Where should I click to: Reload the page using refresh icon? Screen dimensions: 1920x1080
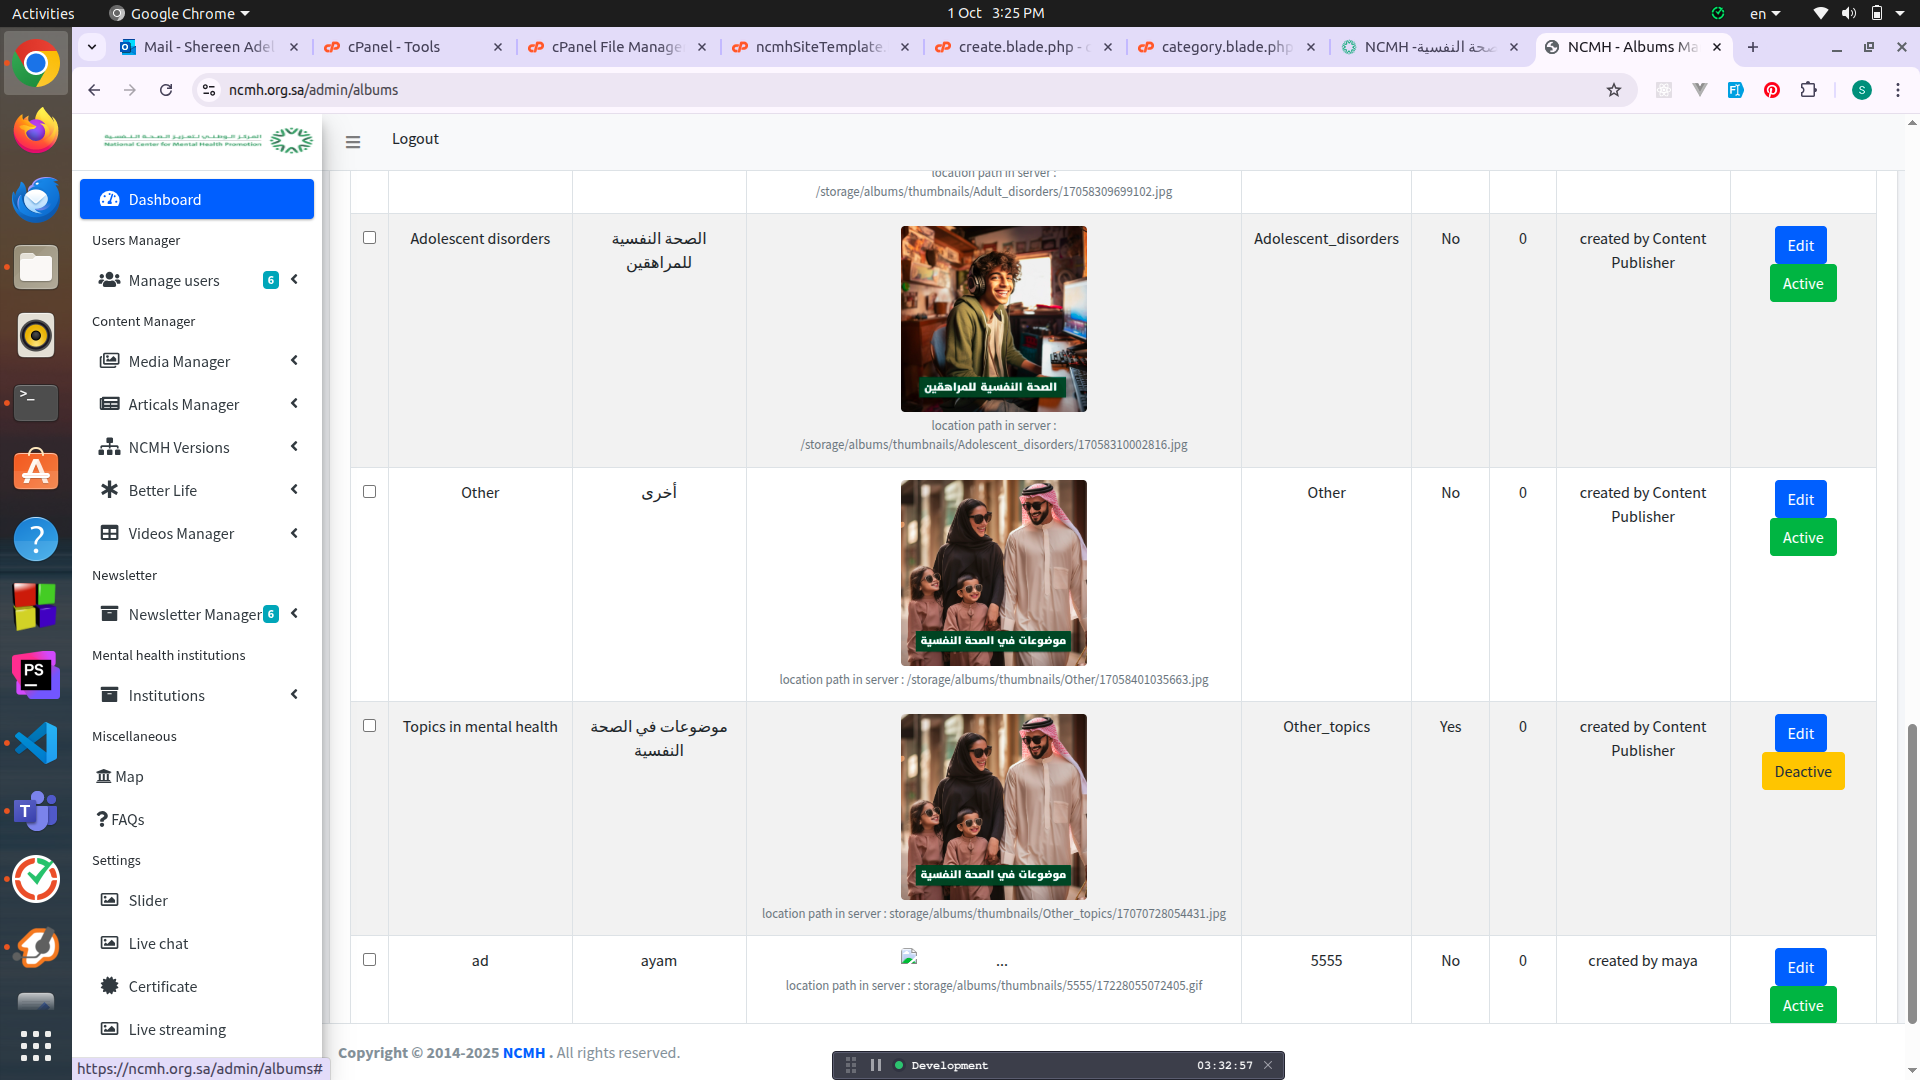point(166,90)
